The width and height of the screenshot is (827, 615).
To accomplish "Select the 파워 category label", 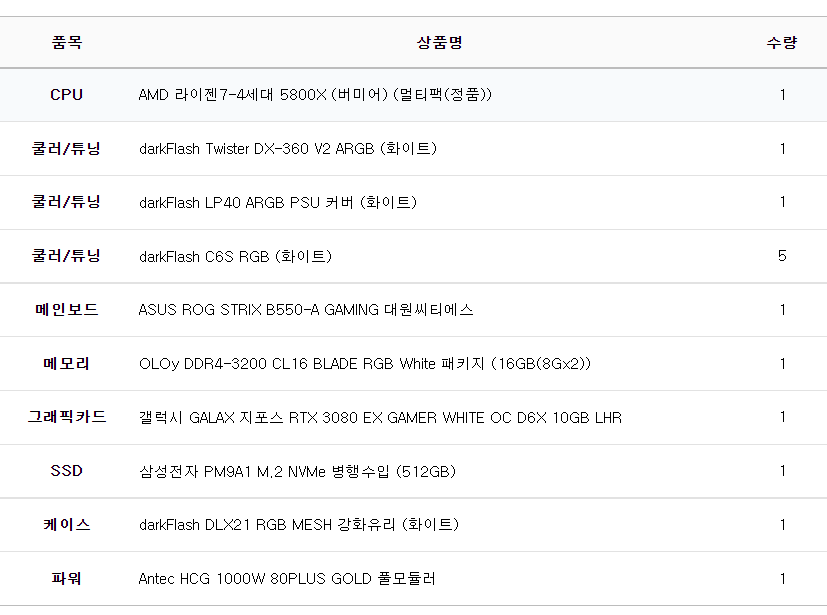I will (67, 579).
